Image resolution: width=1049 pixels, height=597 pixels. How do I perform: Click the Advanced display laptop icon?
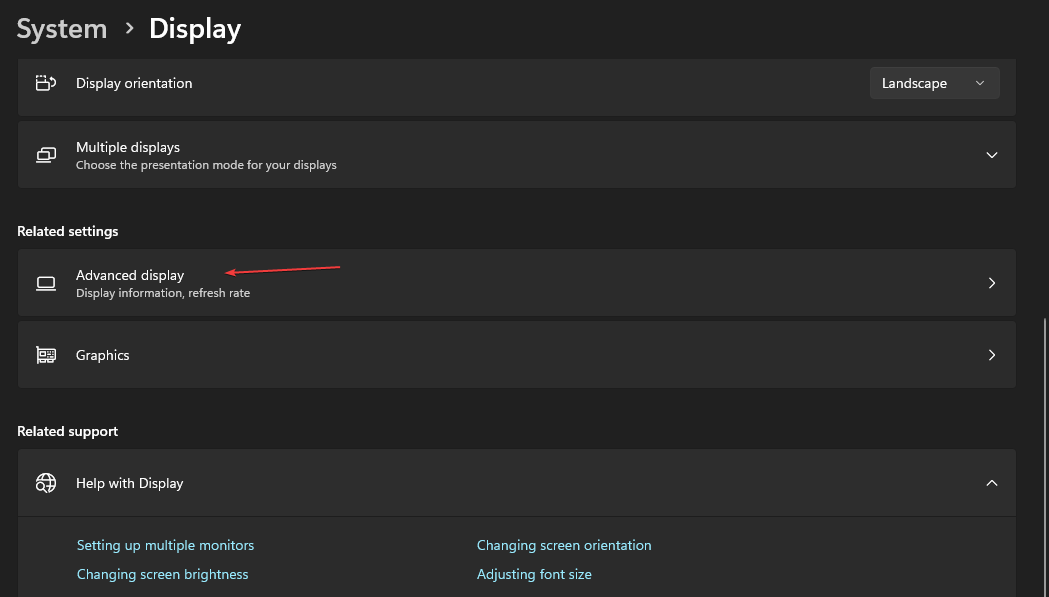click(45, 283)
